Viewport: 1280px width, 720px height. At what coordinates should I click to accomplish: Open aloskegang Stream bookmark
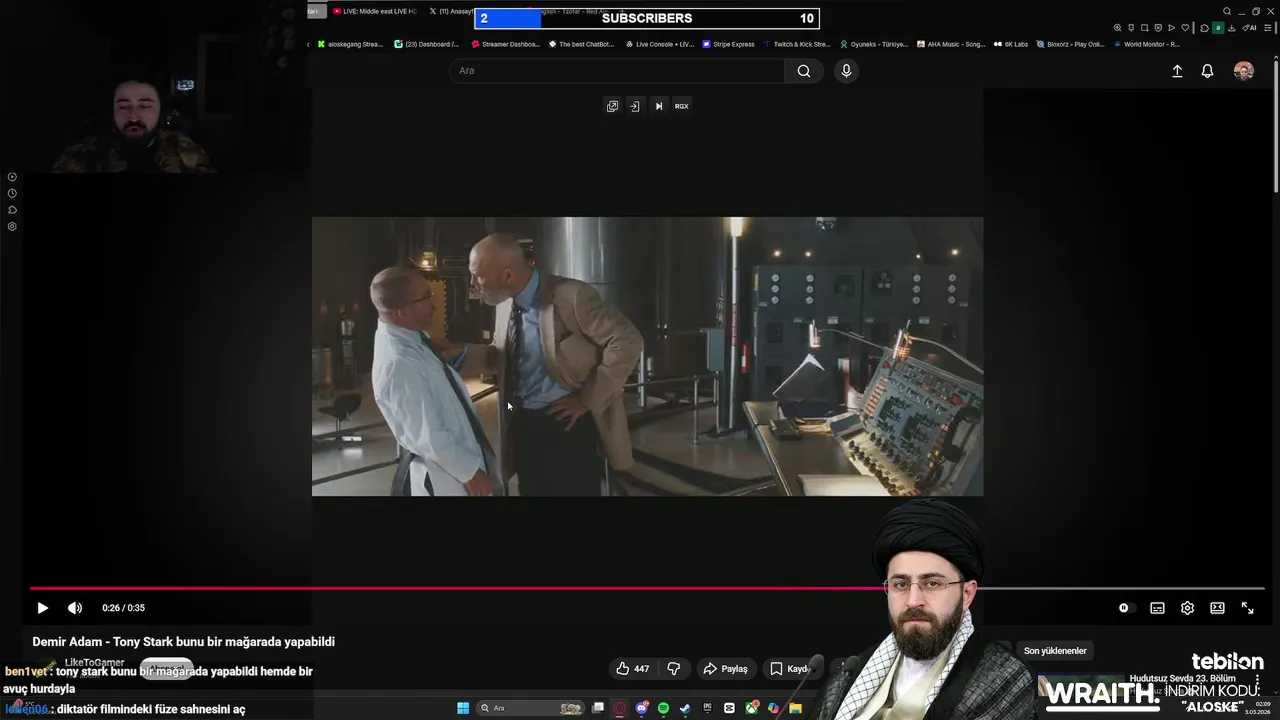350,44
